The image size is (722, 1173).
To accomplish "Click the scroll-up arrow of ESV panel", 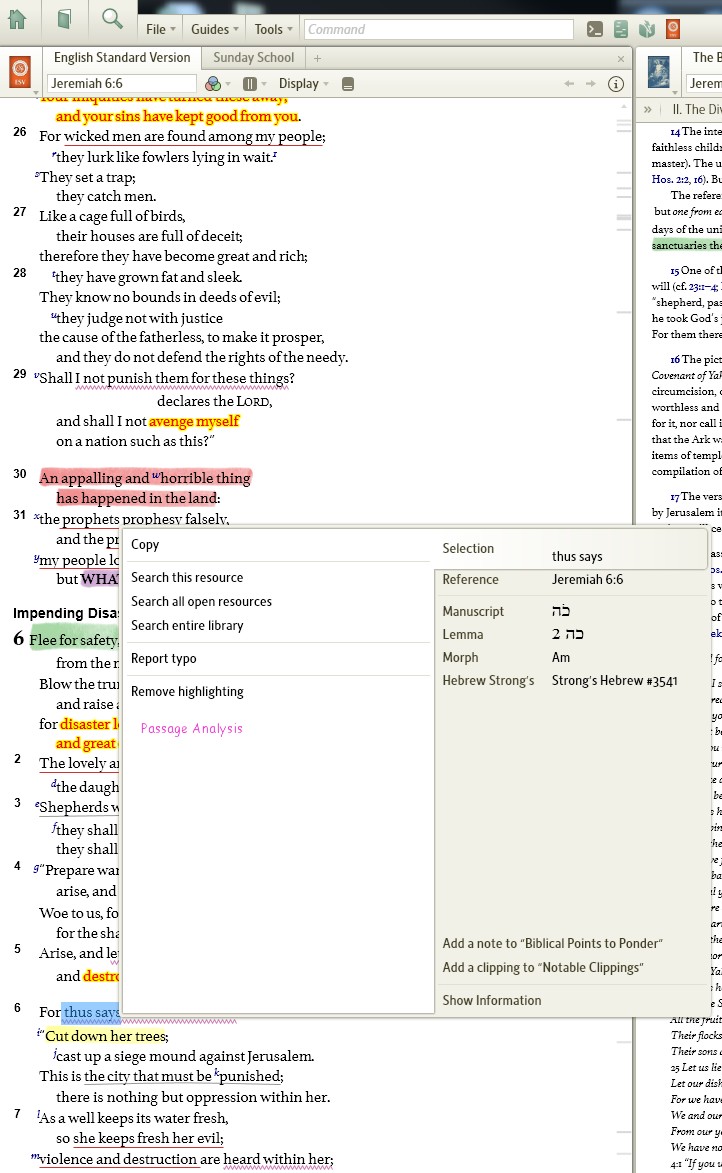I will point(624,106).
